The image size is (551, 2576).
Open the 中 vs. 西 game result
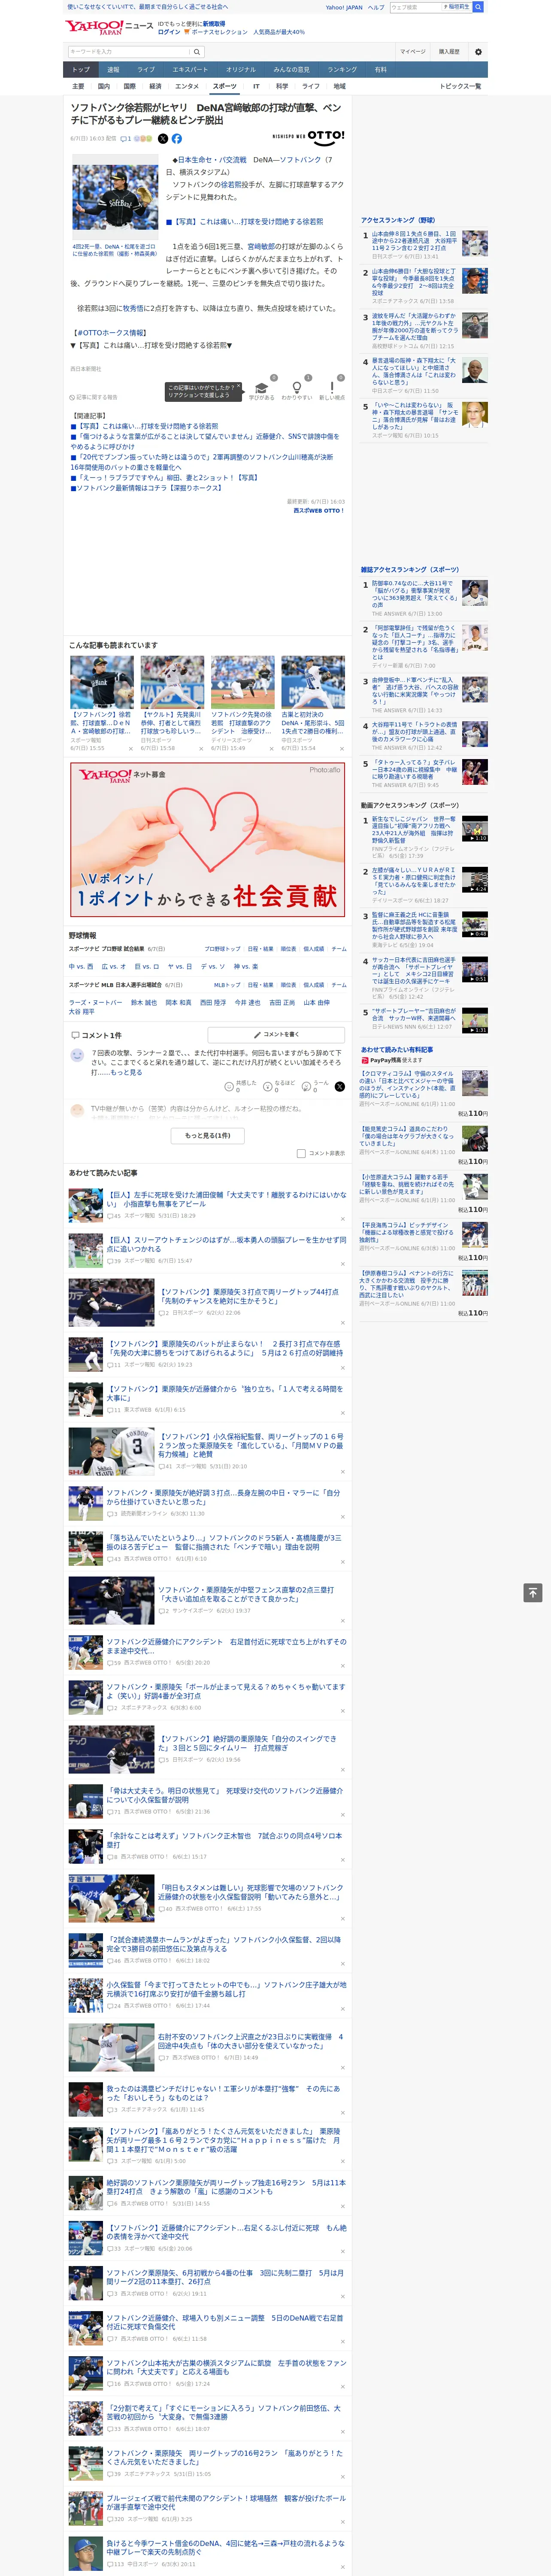[x=81, y=967]
